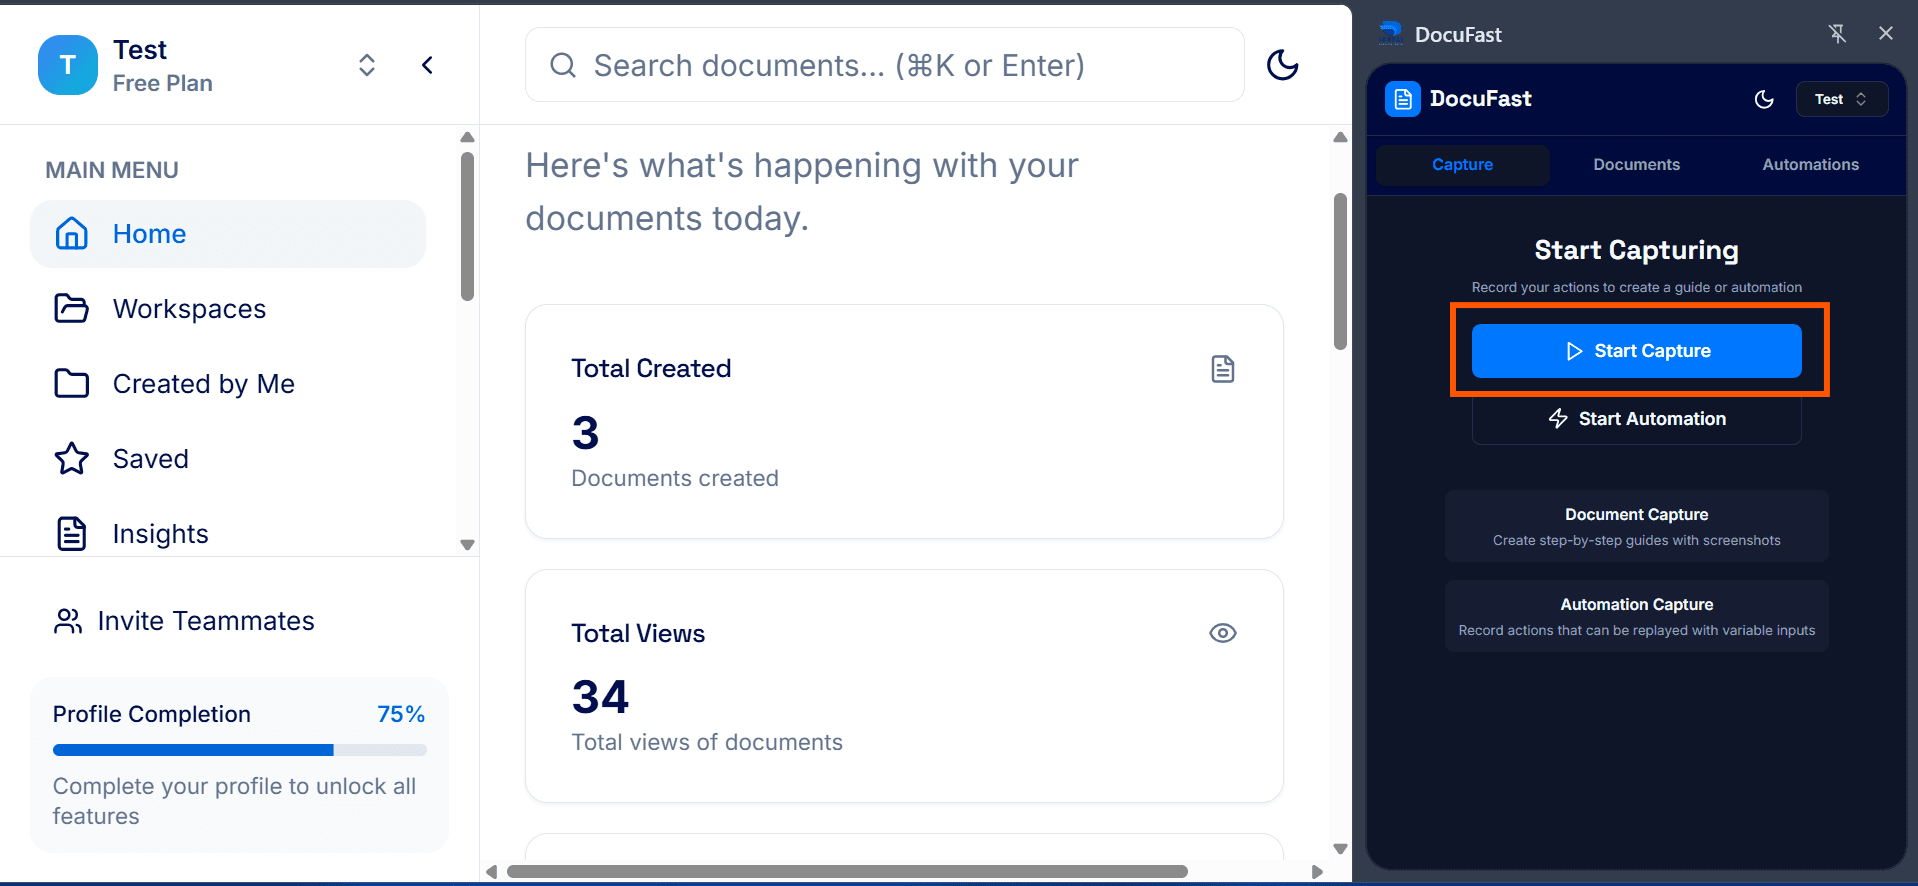Click the Test workspace name

tap(140, 50)
